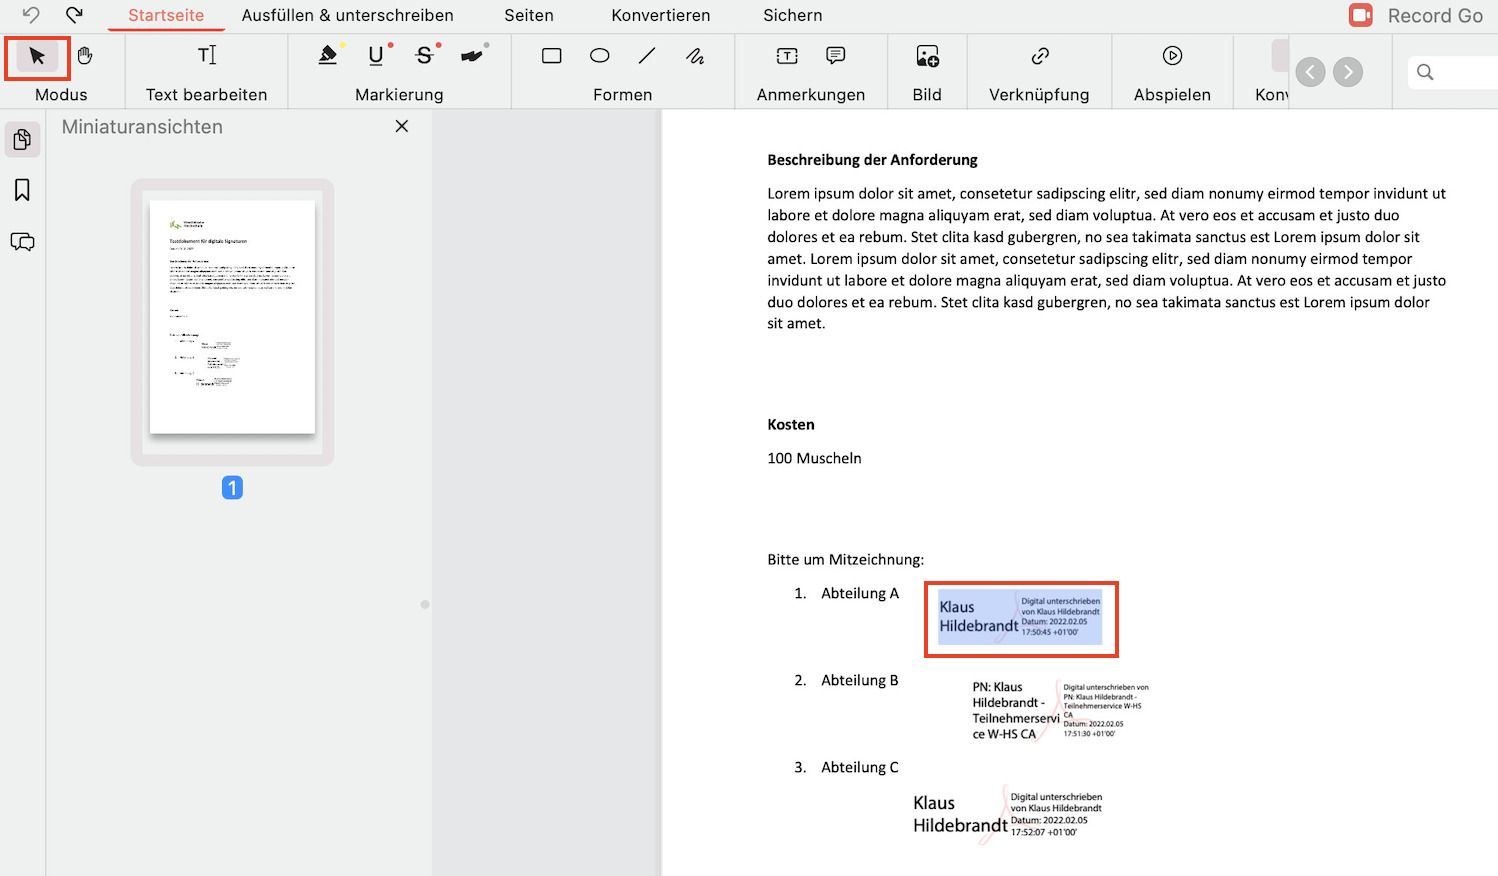Viewport: 1498px width, 876px height.
Task: Click the signature under Abteilung C
Action: click(1008, 814)
